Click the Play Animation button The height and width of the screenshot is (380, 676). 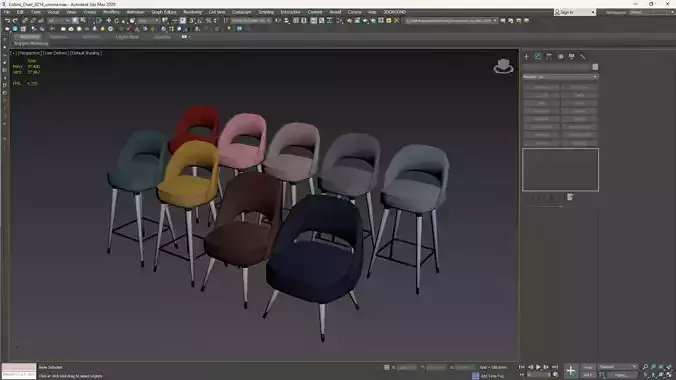coord(538,367)
